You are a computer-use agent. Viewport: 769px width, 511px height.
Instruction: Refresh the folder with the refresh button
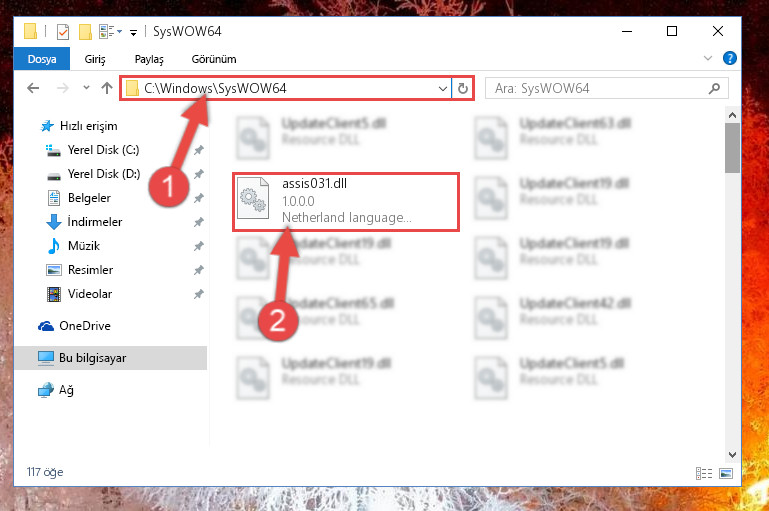point(462,89)
